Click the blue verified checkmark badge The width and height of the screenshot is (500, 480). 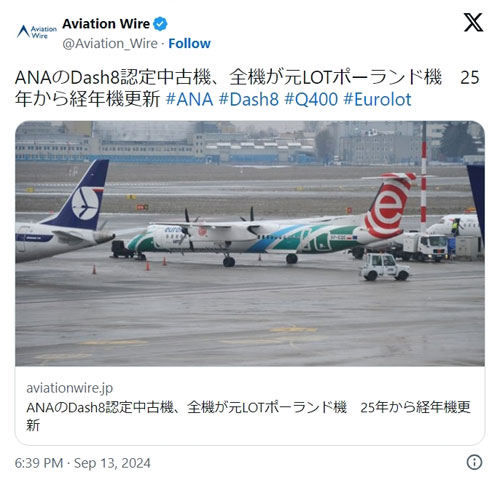[160, 24]
